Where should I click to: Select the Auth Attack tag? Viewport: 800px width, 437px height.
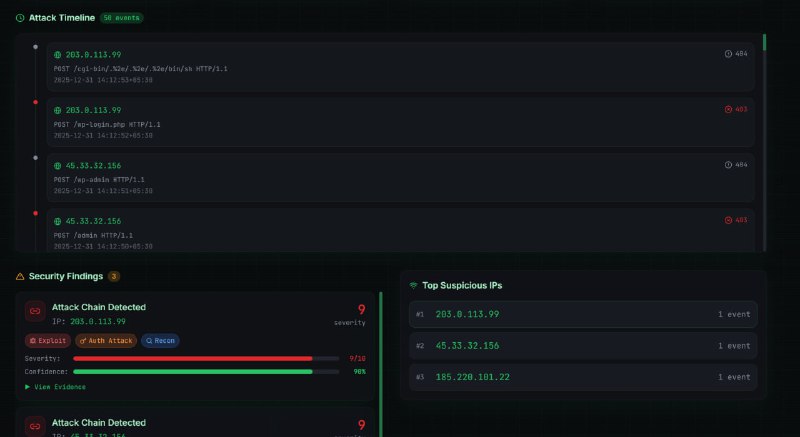pos(106,341)
